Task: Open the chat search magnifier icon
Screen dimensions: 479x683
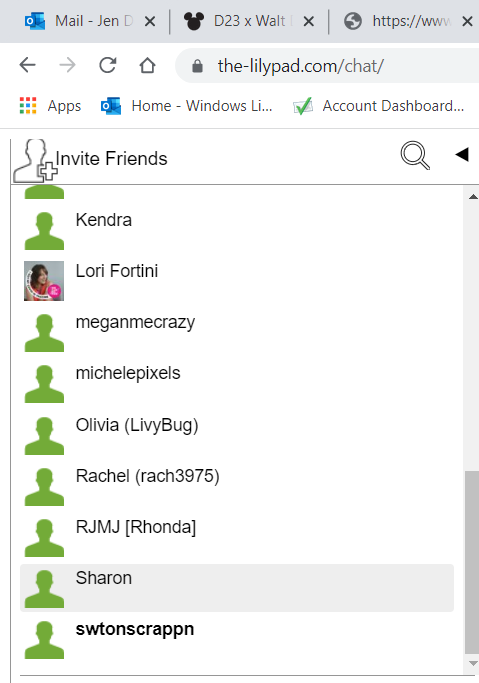Action: (415, 155)
